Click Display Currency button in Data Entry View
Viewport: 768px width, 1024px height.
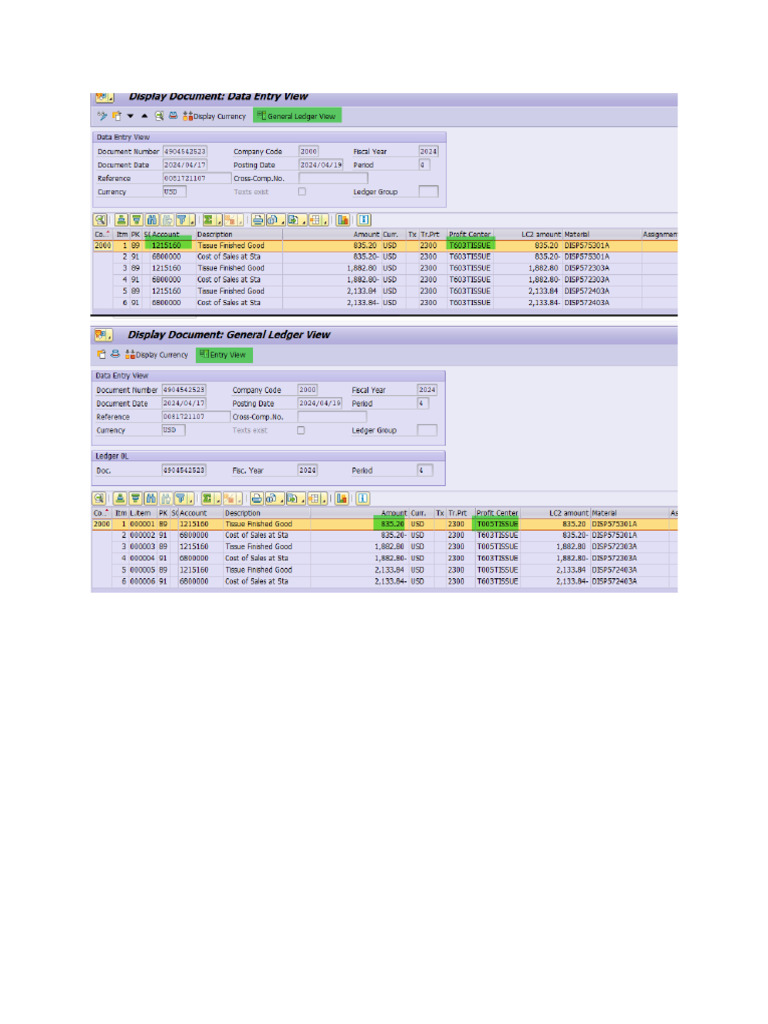pos(214,116)
